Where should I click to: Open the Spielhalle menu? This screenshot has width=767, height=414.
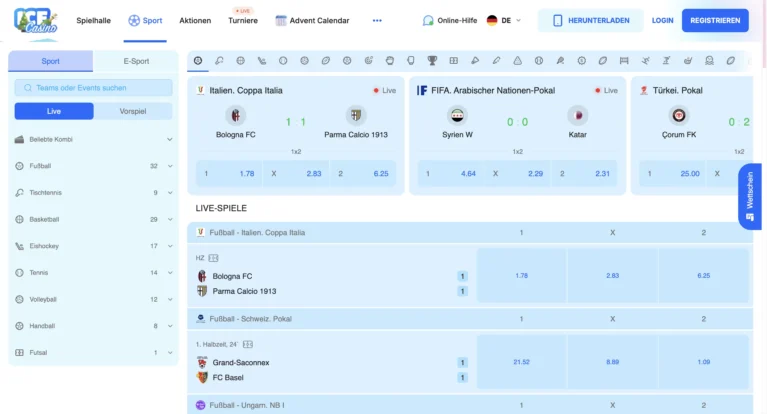[x=93, y=21]
